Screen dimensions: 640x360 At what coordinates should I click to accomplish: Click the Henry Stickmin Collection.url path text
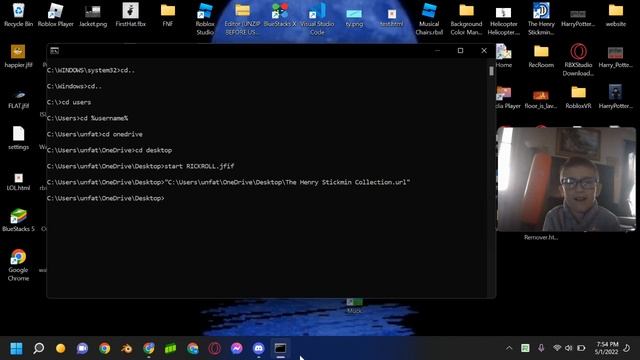coord(287,182)
